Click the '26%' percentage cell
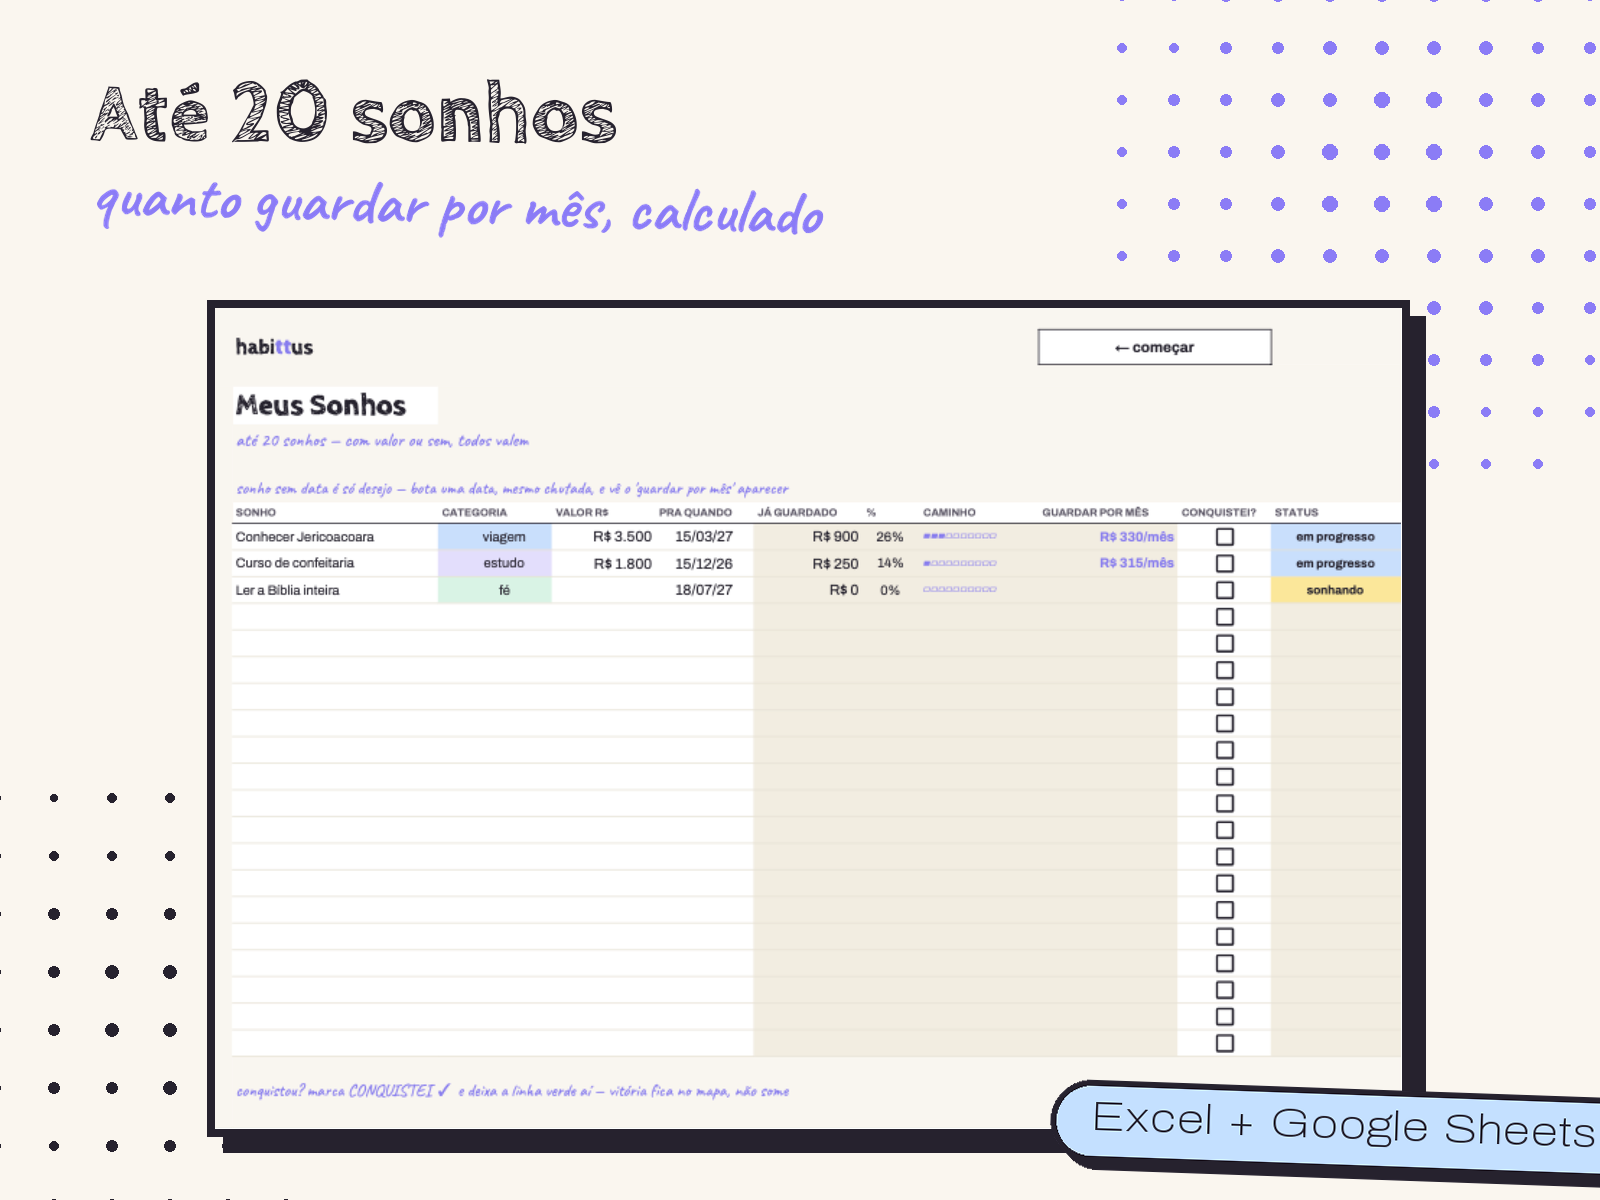The width and height of the screenshot is (1600, 1200). tap(889, 537)
